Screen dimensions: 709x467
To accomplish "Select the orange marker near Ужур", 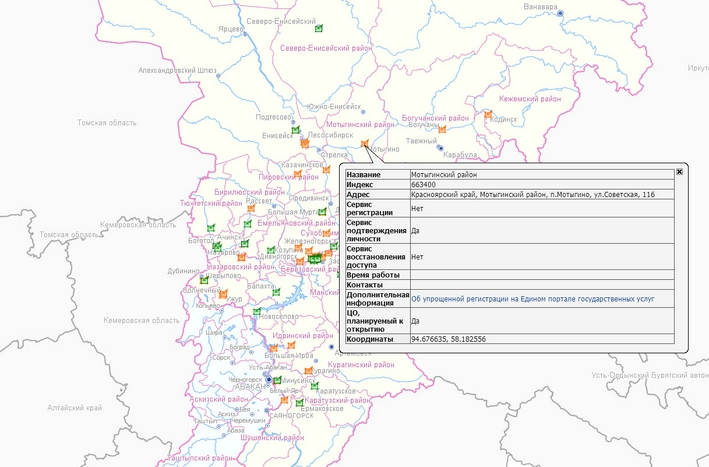I will click(223, 294).
